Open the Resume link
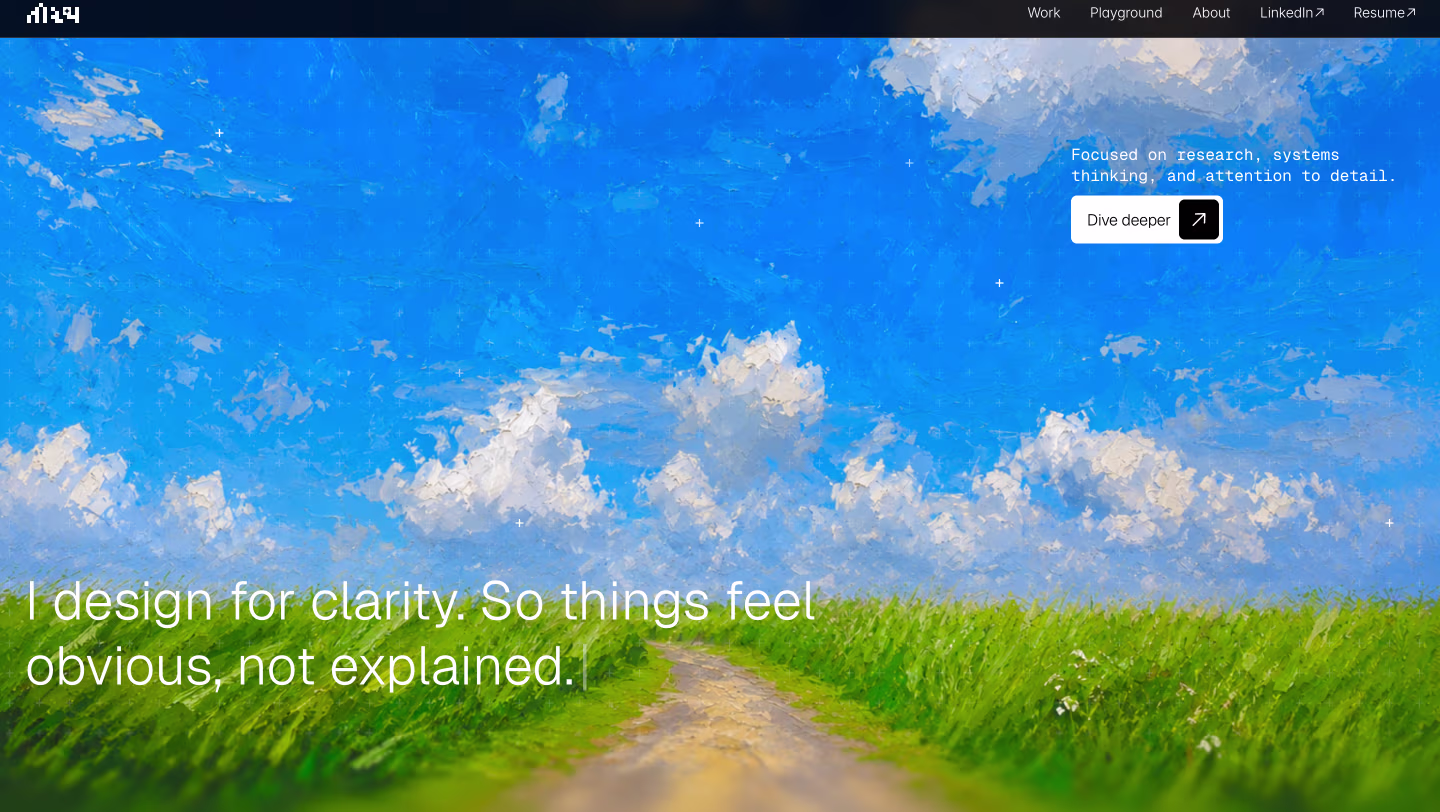The image size is (1440, 812). [1385, 13]
